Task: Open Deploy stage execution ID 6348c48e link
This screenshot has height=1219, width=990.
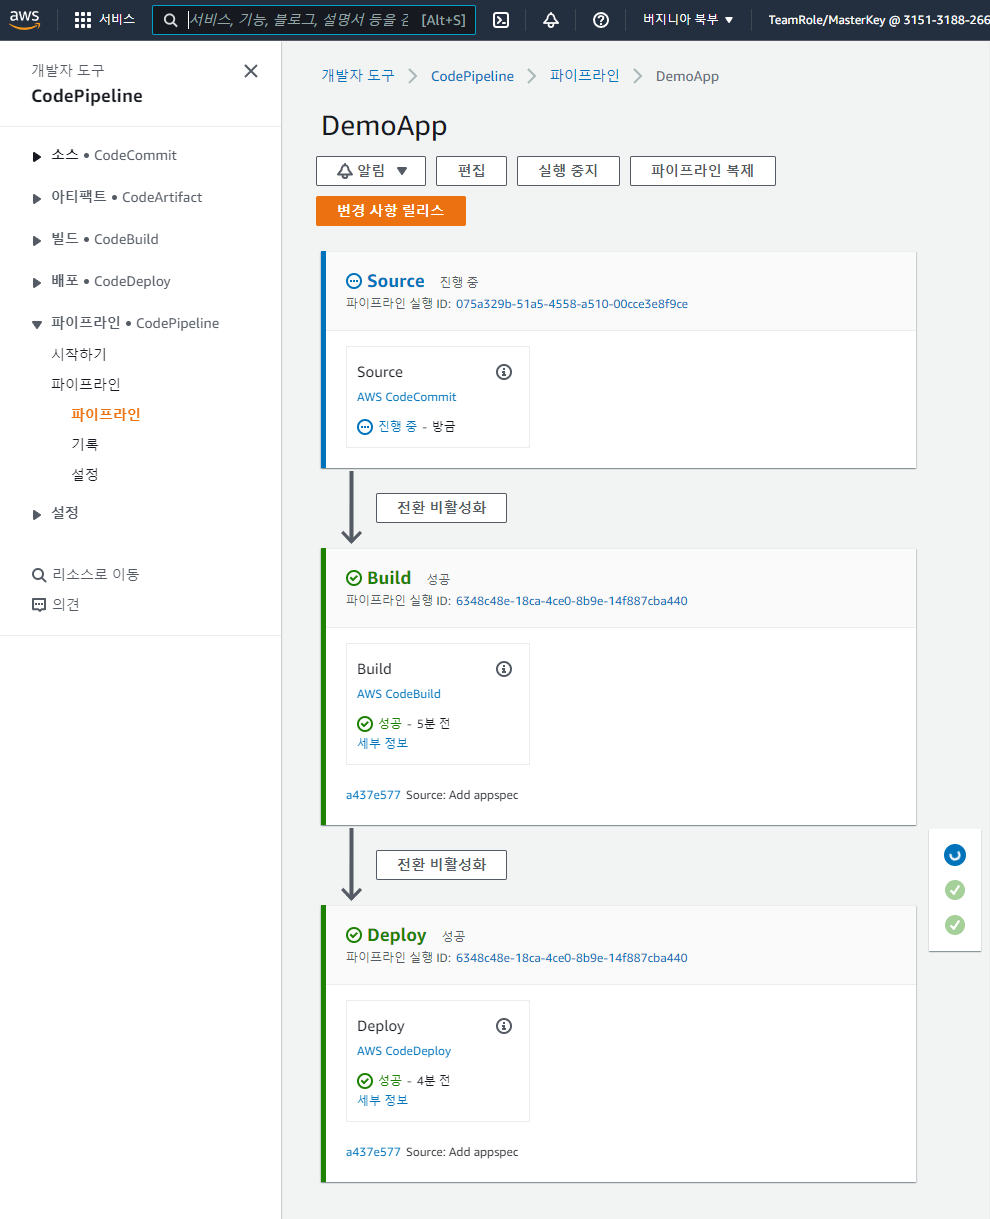Action: (x=572, y=958)
